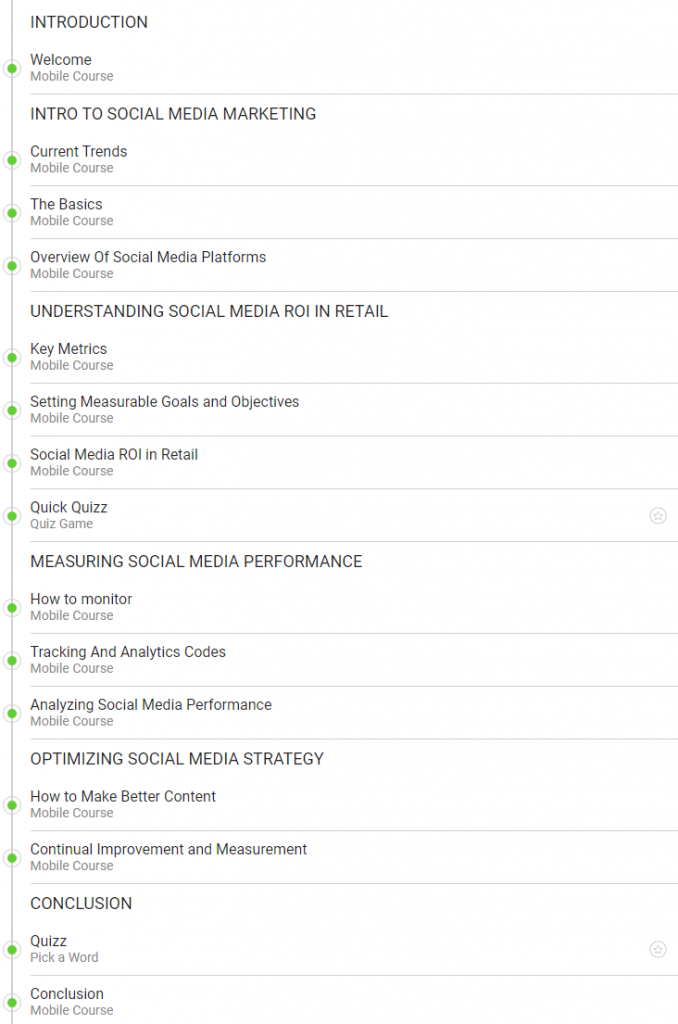
Task: Open Social Media ROI in Retail lesson
Action: [114, 455]
